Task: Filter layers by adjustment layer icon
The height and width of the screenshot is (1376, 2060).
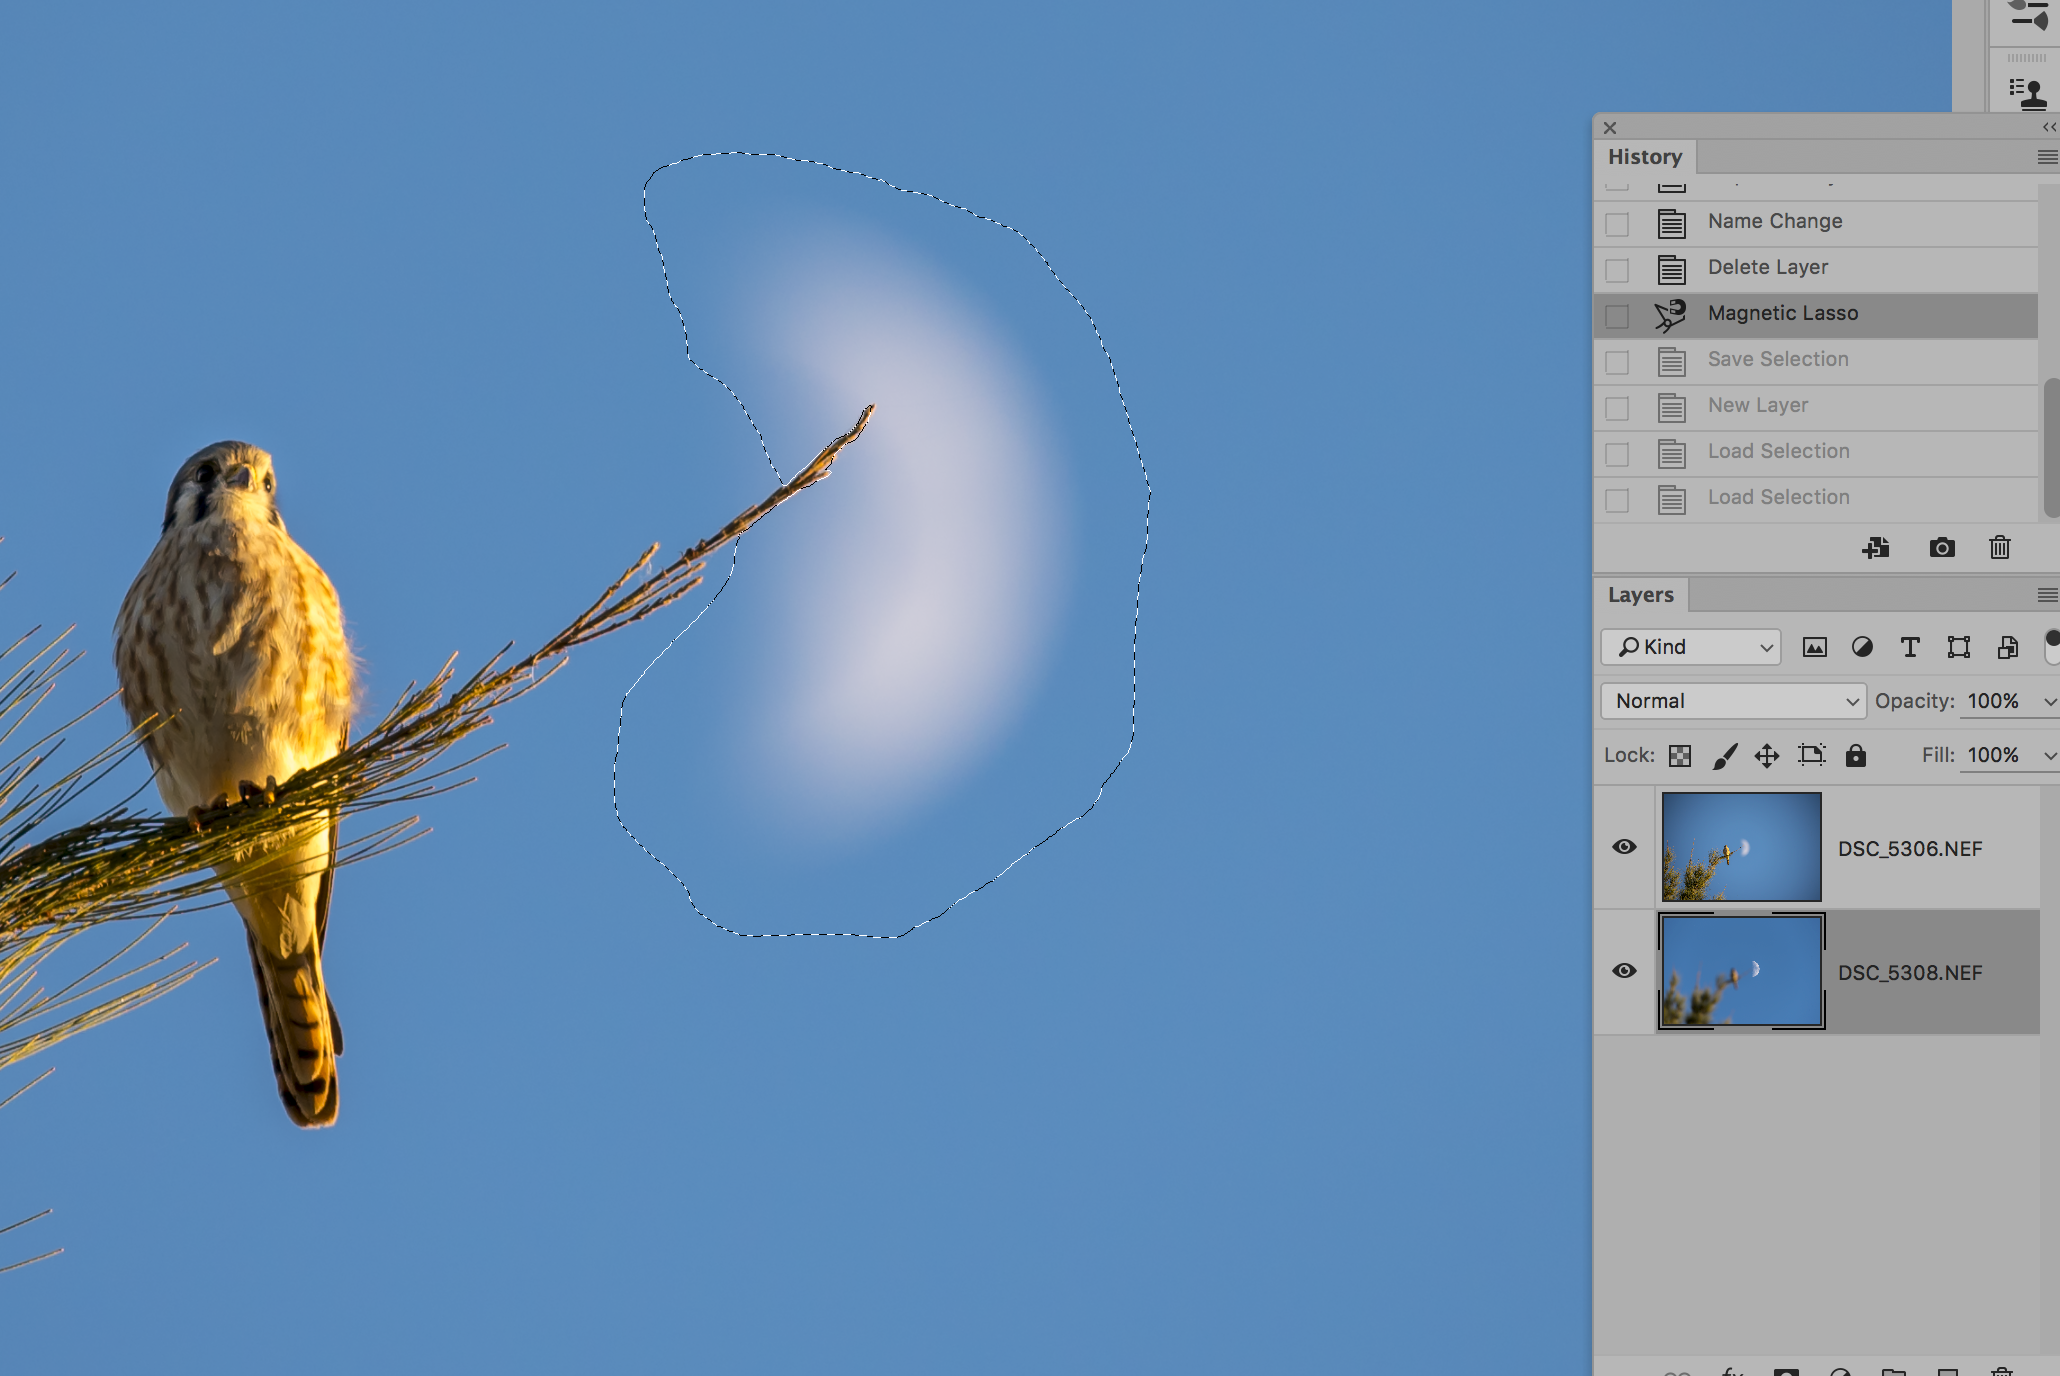Action: pos(1862,647)
